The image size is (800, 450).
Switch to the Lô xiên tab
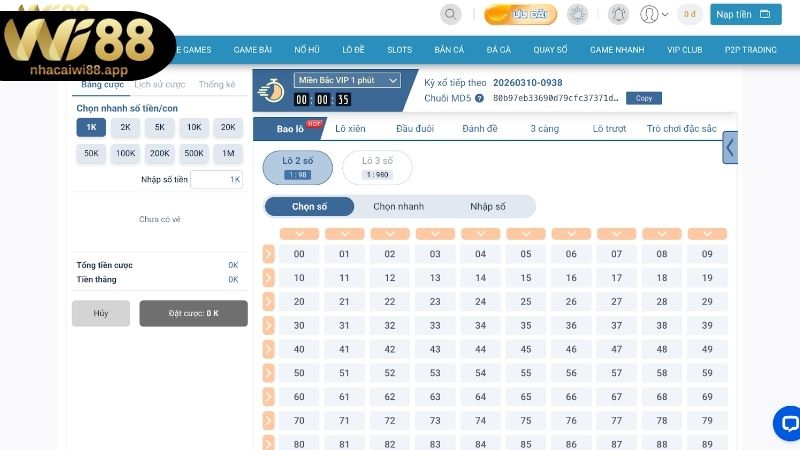(350, 129)
